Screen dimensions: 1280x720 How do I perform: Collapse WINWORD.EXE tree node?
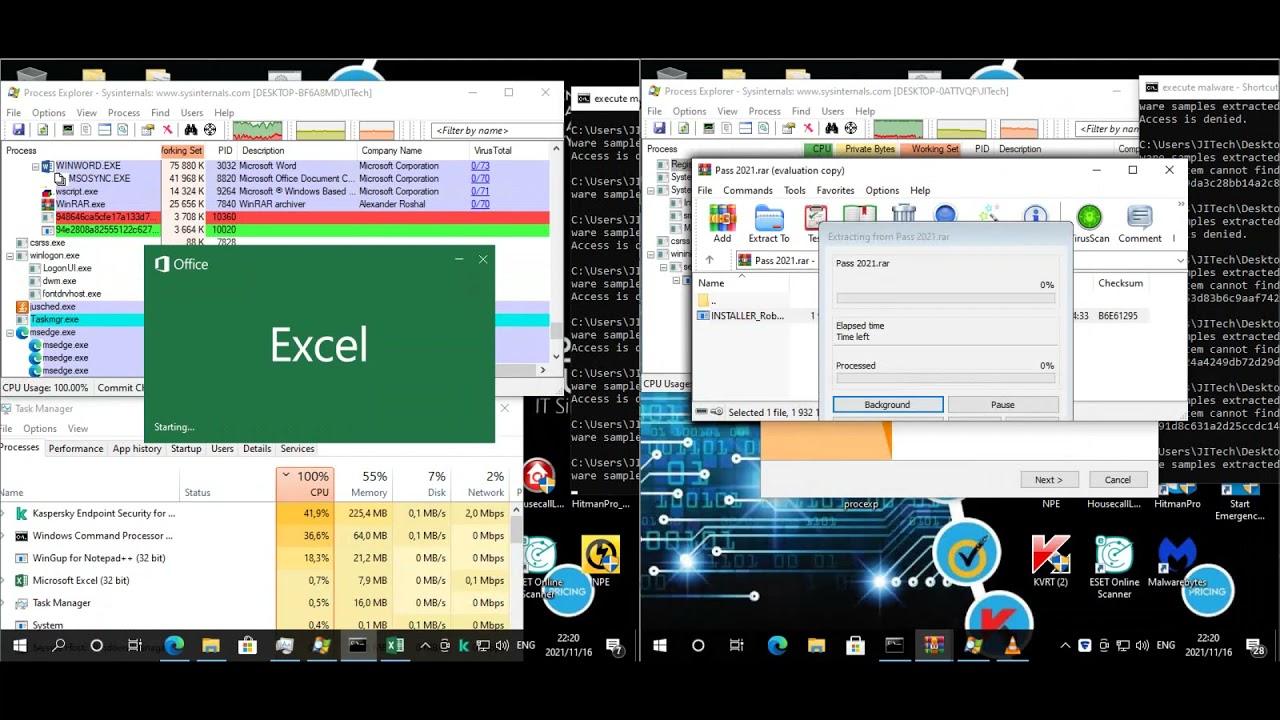tap(36, 166)
